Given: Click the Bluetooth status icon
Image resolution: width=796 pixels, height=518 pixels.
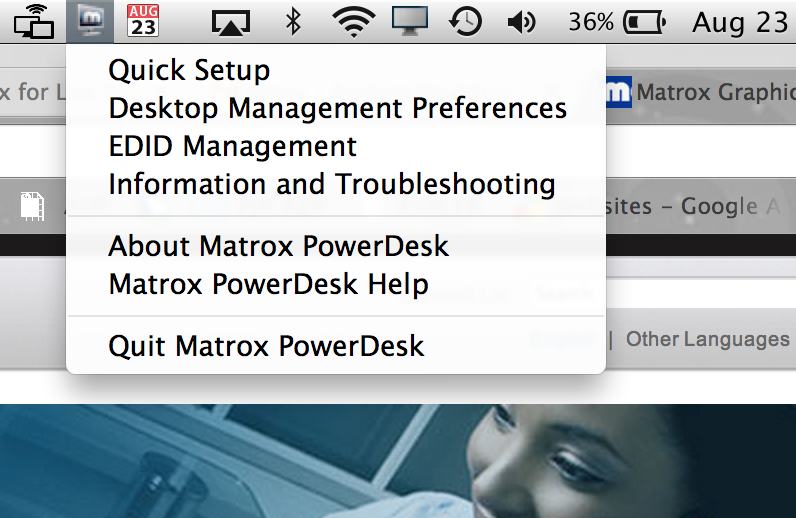Looking at the screenshot, I should coord(293,21).
